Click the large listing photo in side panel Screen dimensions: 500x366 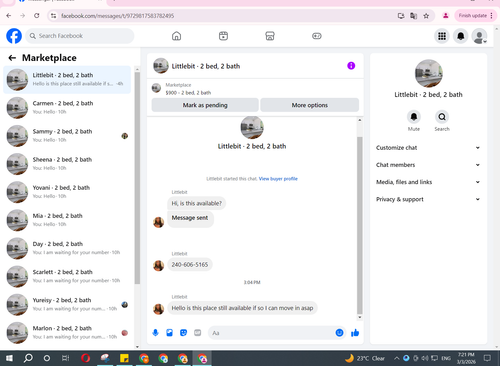click(x=429, y=73)
